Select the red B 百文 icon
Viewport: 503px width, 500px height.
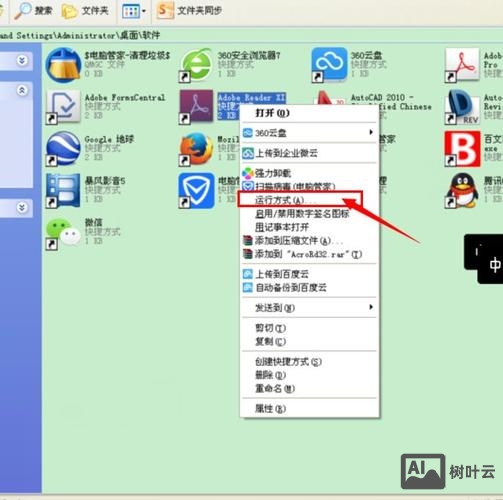[463, 149]
